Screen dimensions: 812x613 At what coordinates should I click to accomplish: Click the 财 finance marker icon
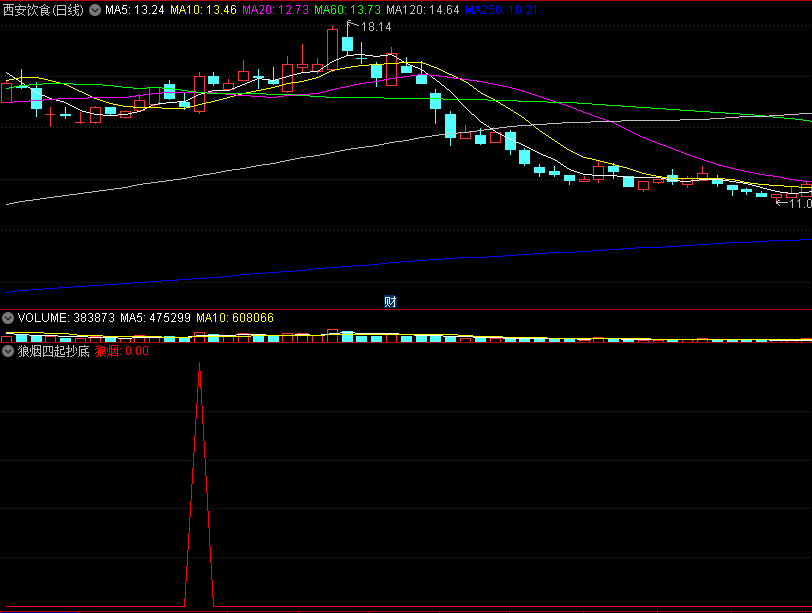(x=390, y=301)
